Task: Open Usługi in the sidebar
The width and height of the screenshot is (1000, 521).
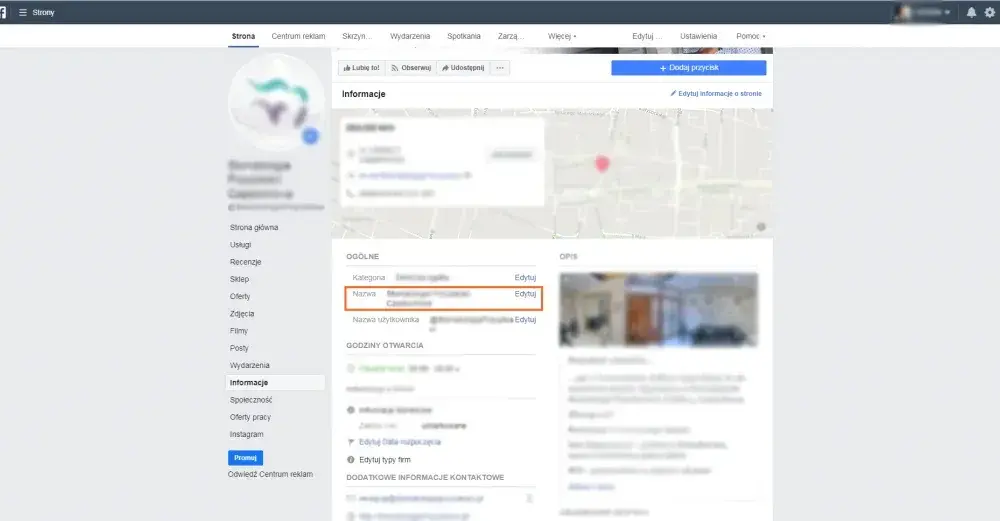Action: tap(240, 245)
